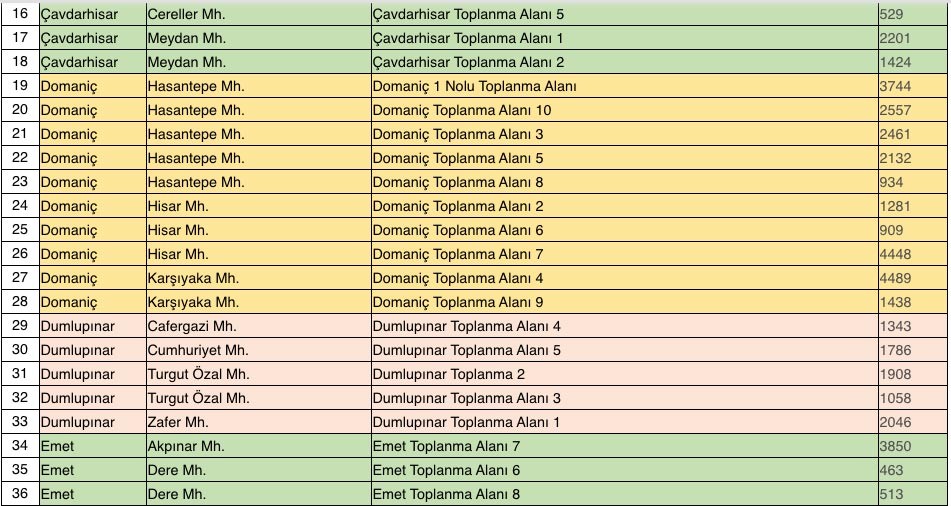Click the Cereller Mh. cell
Image resolution: width=951 pixels, height=506 pixels.
point(257,14)
